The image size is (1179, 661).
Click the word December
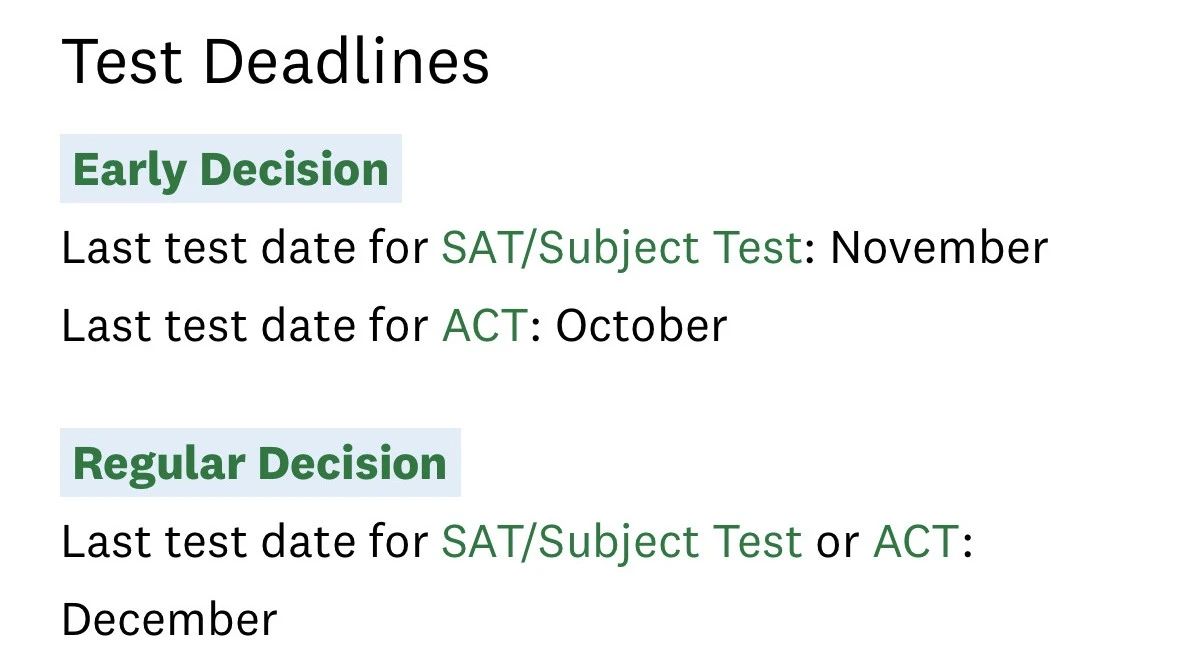(170, 620)
